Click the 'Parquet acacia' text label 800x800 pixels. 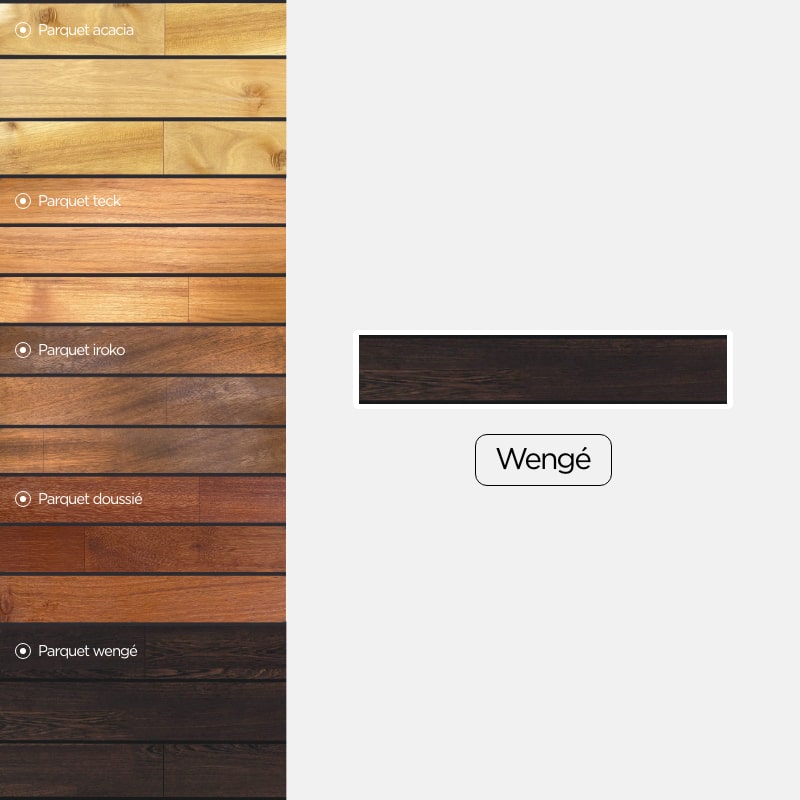point(86,30)
